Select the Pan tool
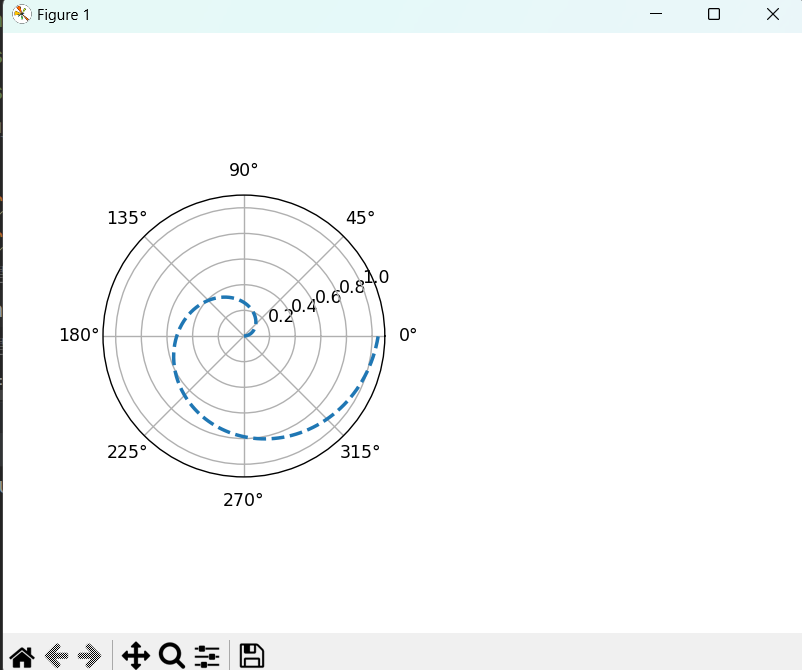This screenshot has height=670, width=802. (134, 655)
